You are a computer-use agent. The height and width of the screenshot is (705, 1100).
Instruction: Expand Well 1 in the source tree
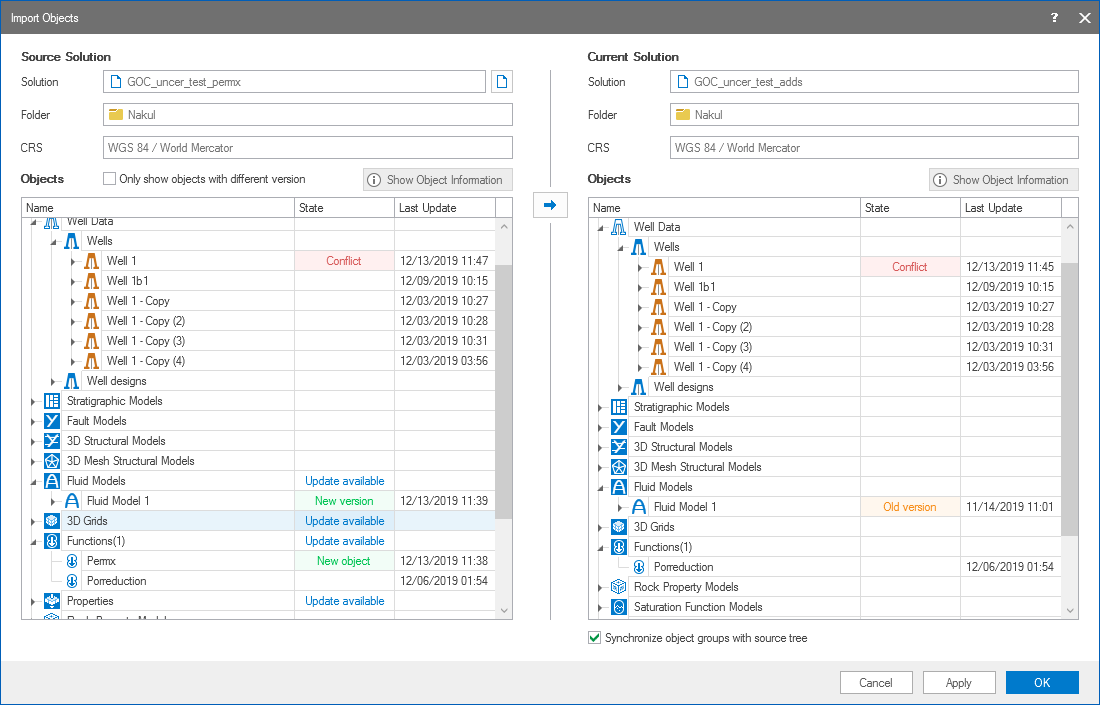pyautogui.click(x=73, y=261)
